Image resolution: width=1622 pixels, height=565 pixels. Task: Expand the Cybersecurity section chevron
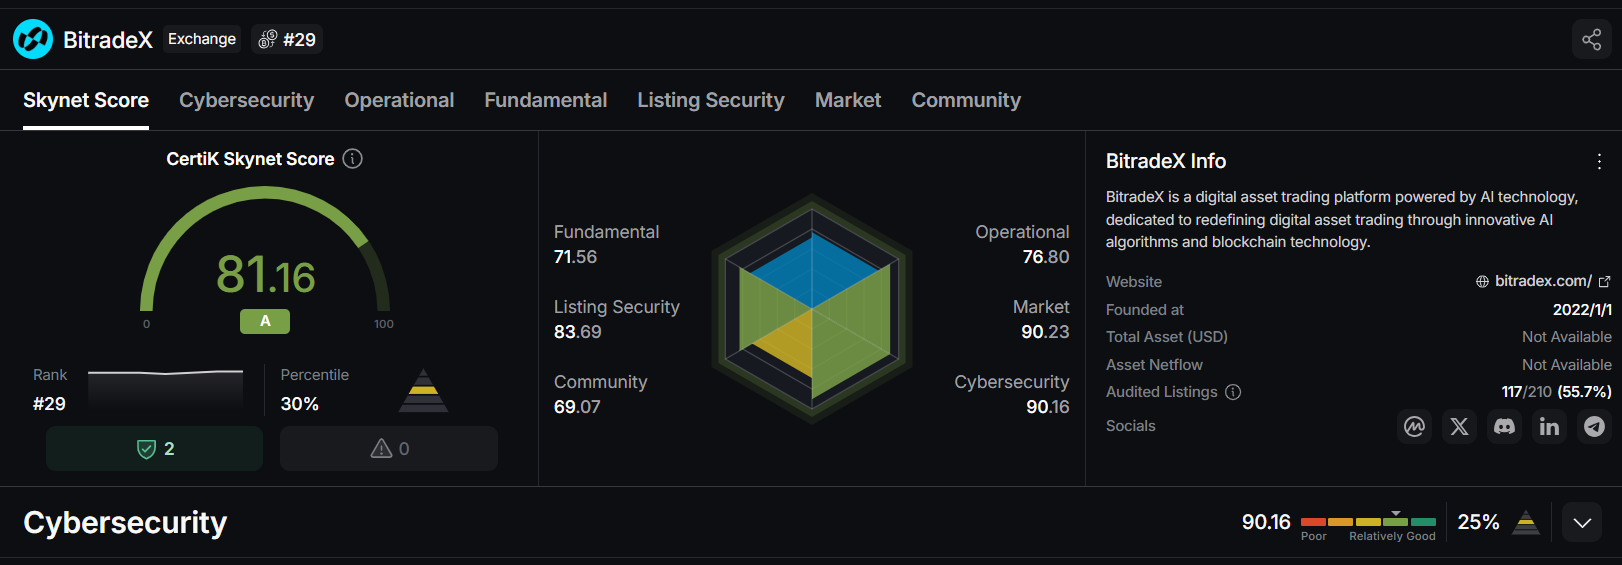pos(1582,522)
